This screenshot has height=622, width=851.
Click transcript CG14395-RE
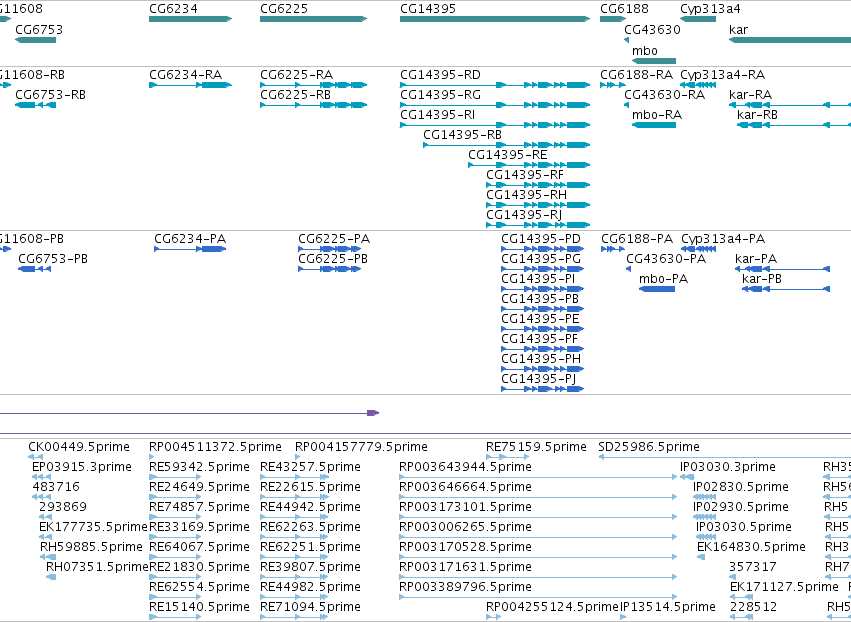point(507,155)
